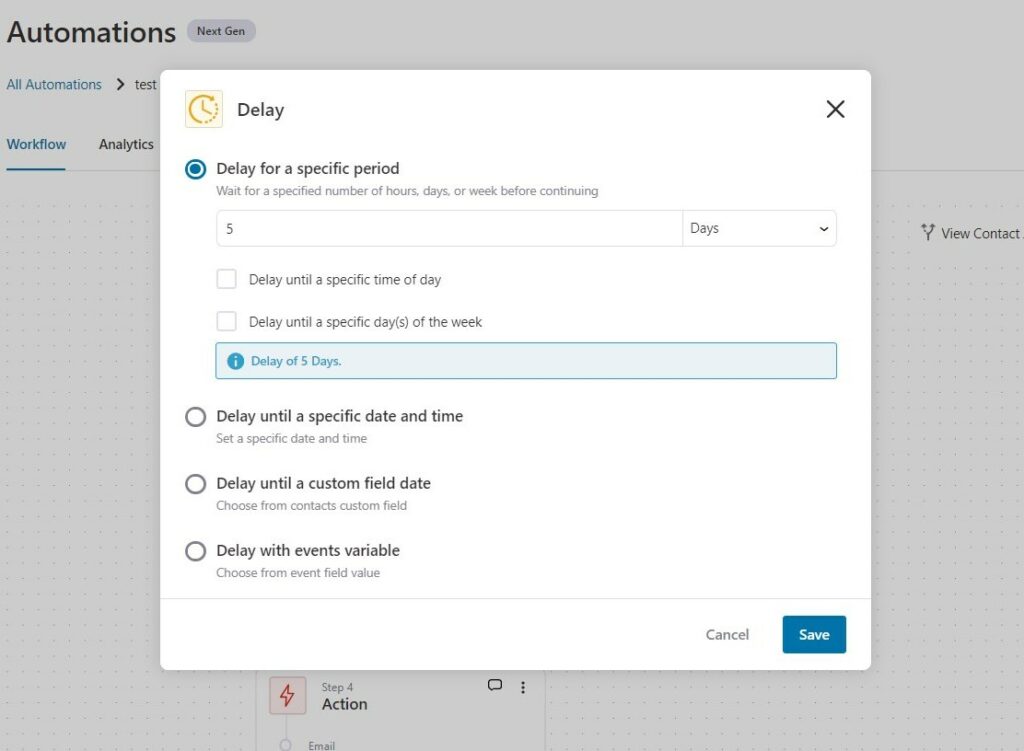Click the Email label under Step 4
This screenshot has height=751, width=1024.
click(x=321, y=745)
